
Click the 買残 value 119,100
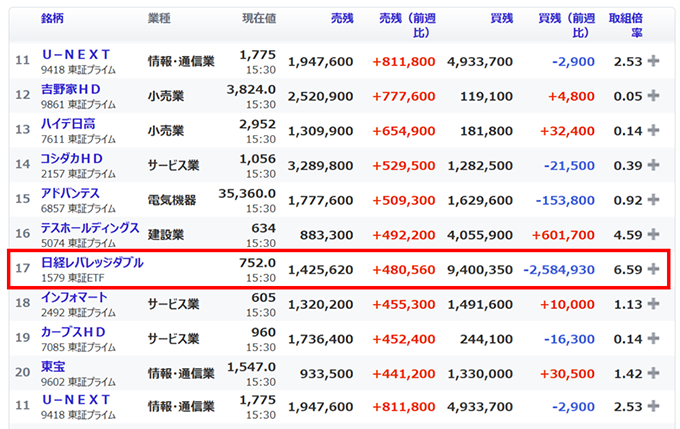pyautogui.click(x=487, y=96)
